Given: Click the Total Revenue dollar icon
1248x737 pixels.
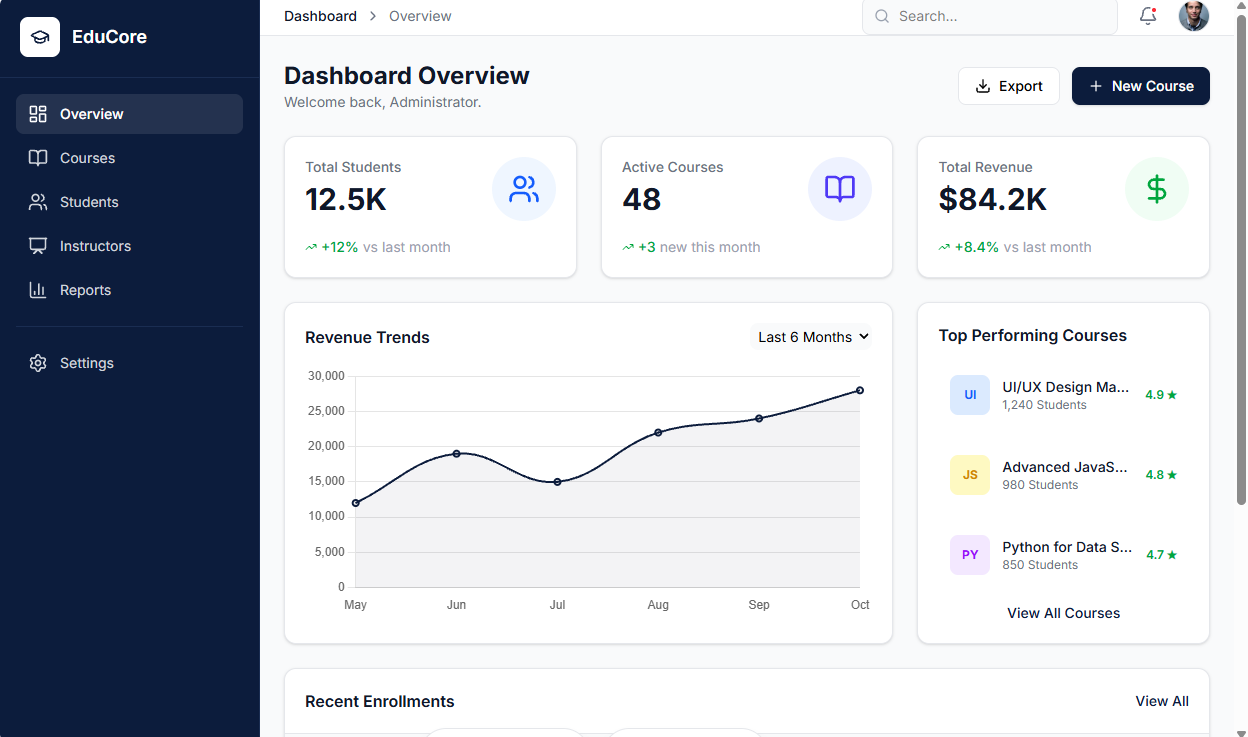Looking at the screenshot, I should point(1156,189).
